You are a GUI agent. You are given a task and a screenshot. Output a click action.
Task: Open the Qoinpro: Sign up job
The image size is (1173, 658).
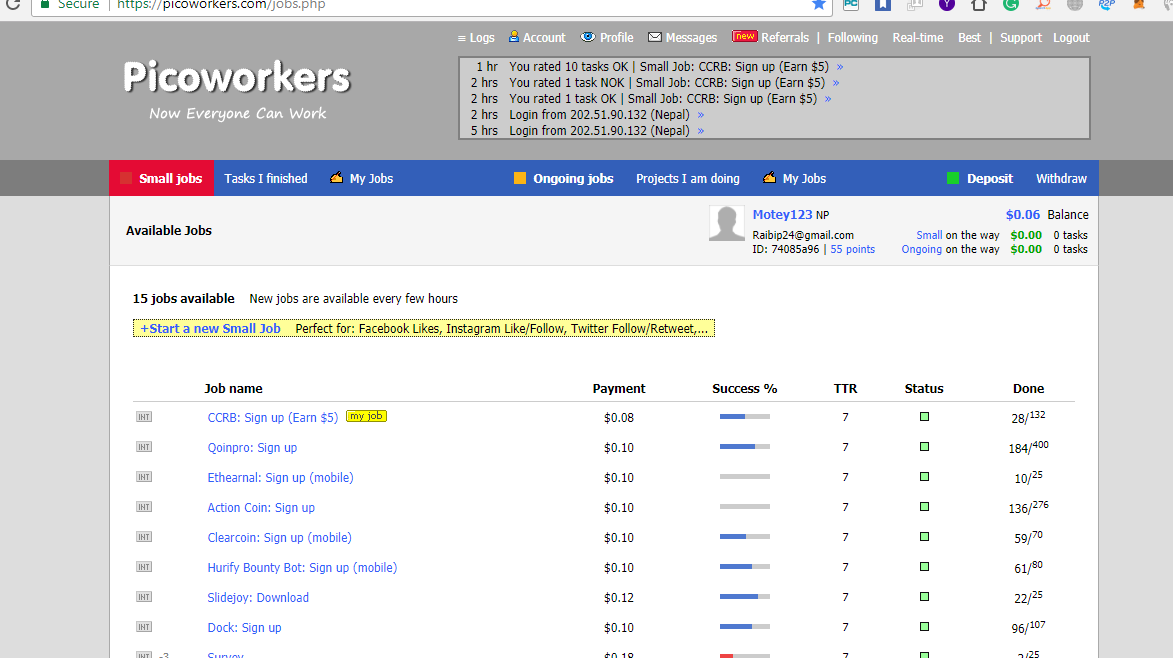pyautogui.click(x=252, y=448)
